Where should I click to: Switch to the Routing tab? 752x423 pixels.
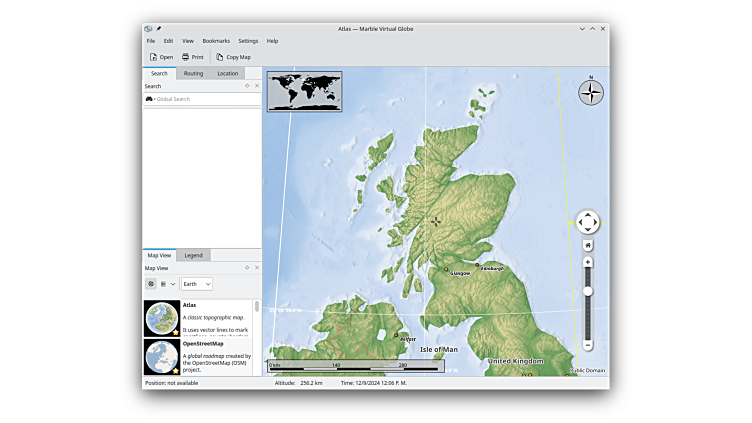(193, 73)
